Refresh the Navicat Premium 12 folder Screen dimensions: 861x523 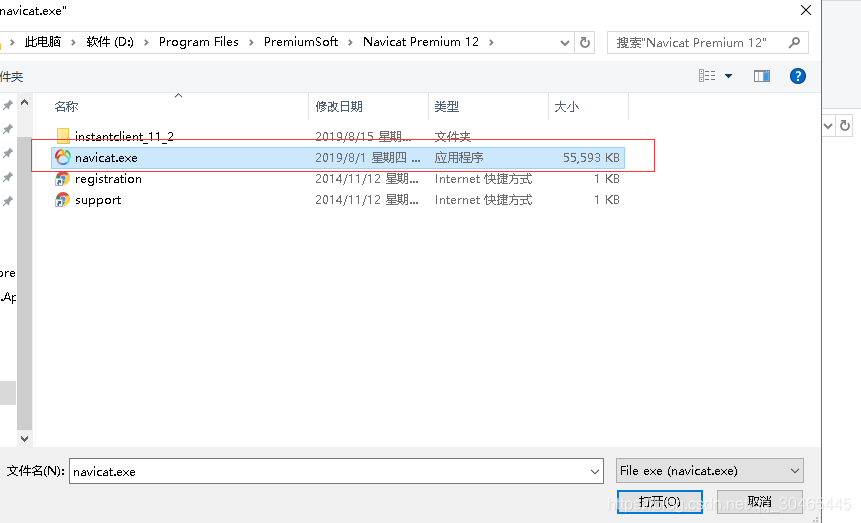(x=585, y=42)
